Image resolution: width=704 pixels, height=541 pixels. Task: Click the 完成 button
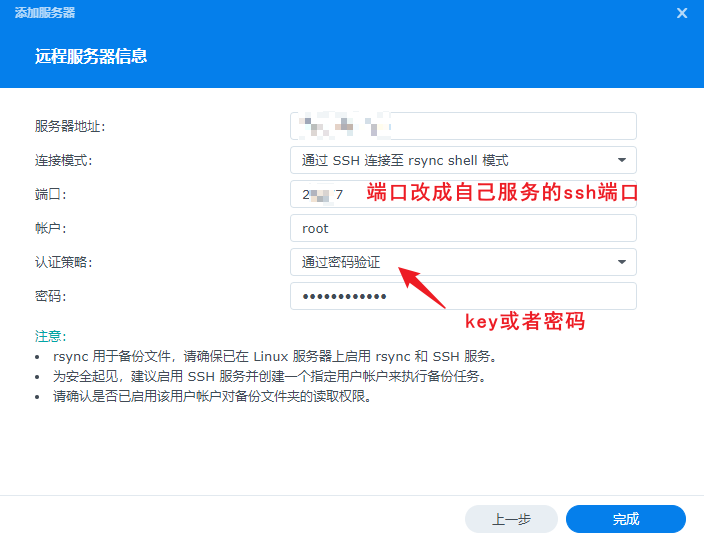tap(626, 519)
